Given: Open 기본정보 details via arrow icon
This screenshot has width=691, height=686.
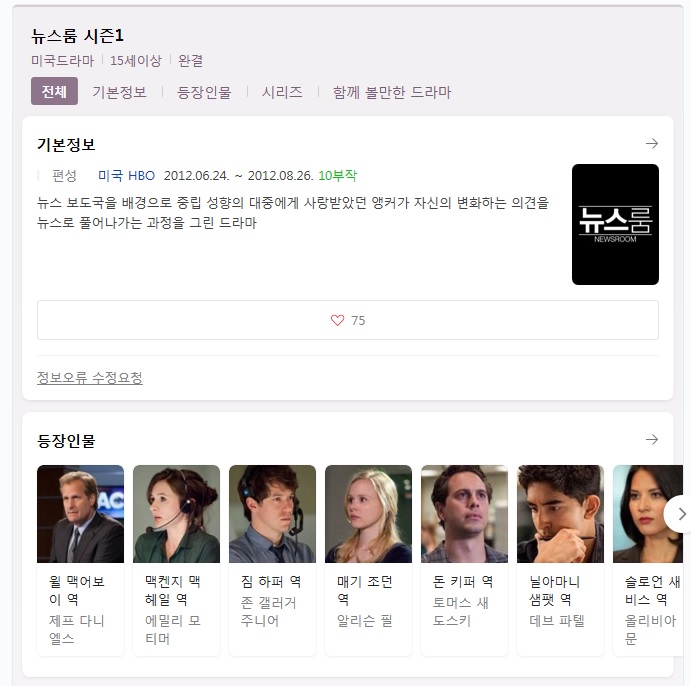Looking at the screenshot, I should (652, 144).
